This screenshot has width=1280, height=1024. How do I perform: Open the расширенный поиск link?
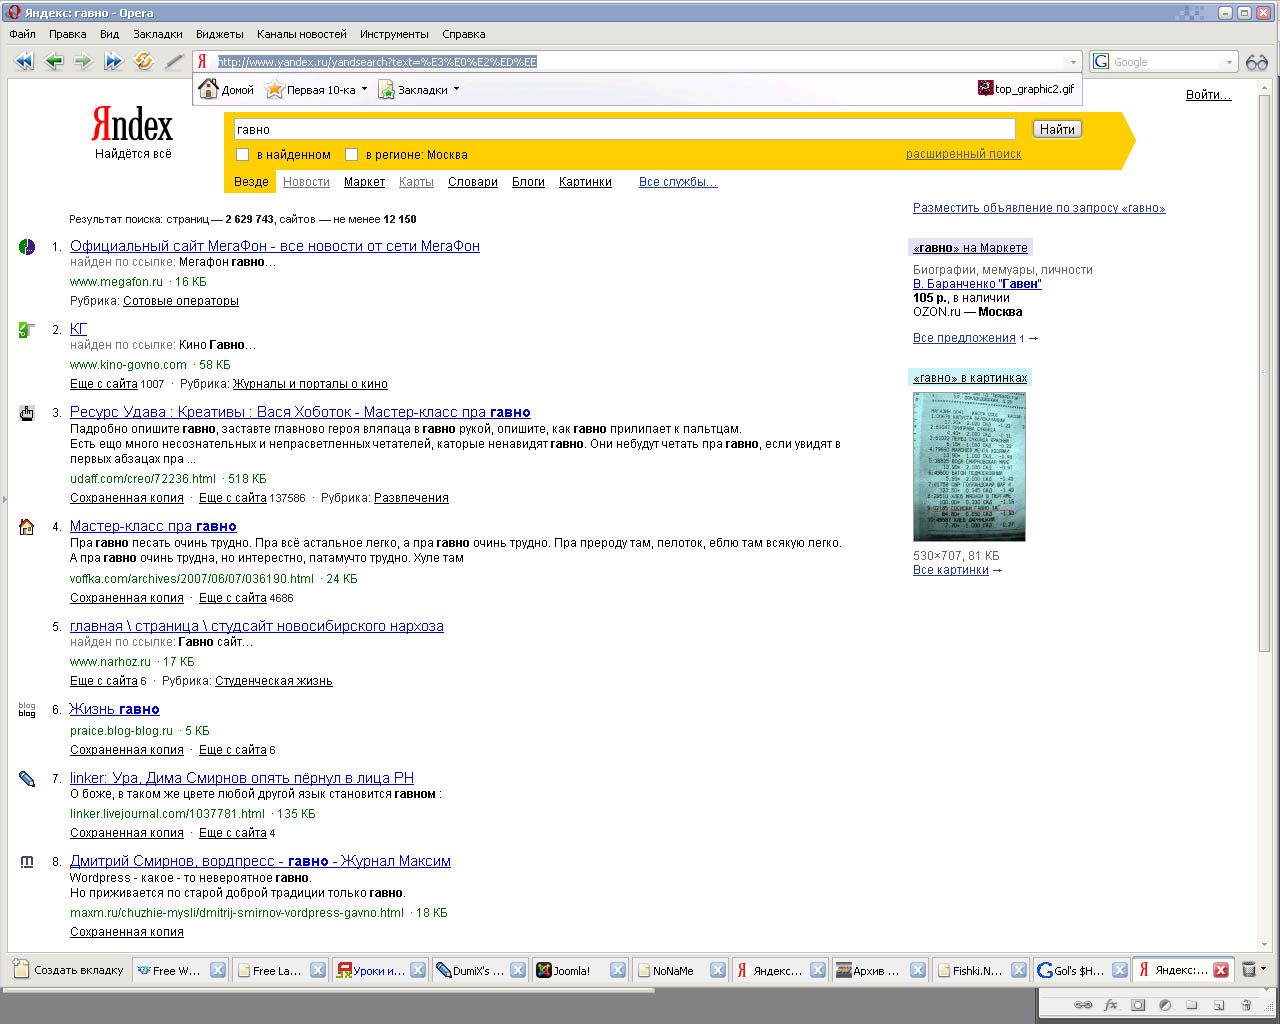(964, 154)
